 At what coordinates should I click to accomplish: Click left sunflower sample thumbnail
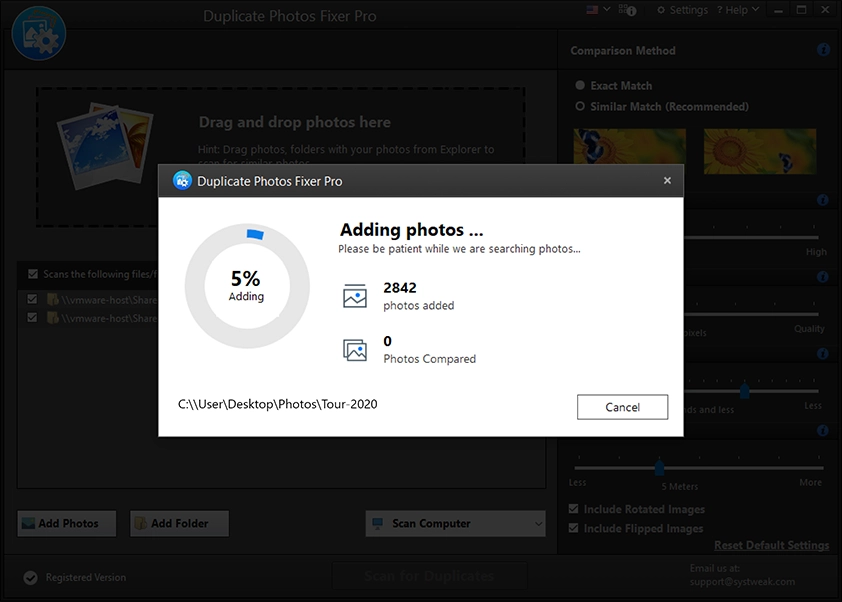click(x=629, y=151)
